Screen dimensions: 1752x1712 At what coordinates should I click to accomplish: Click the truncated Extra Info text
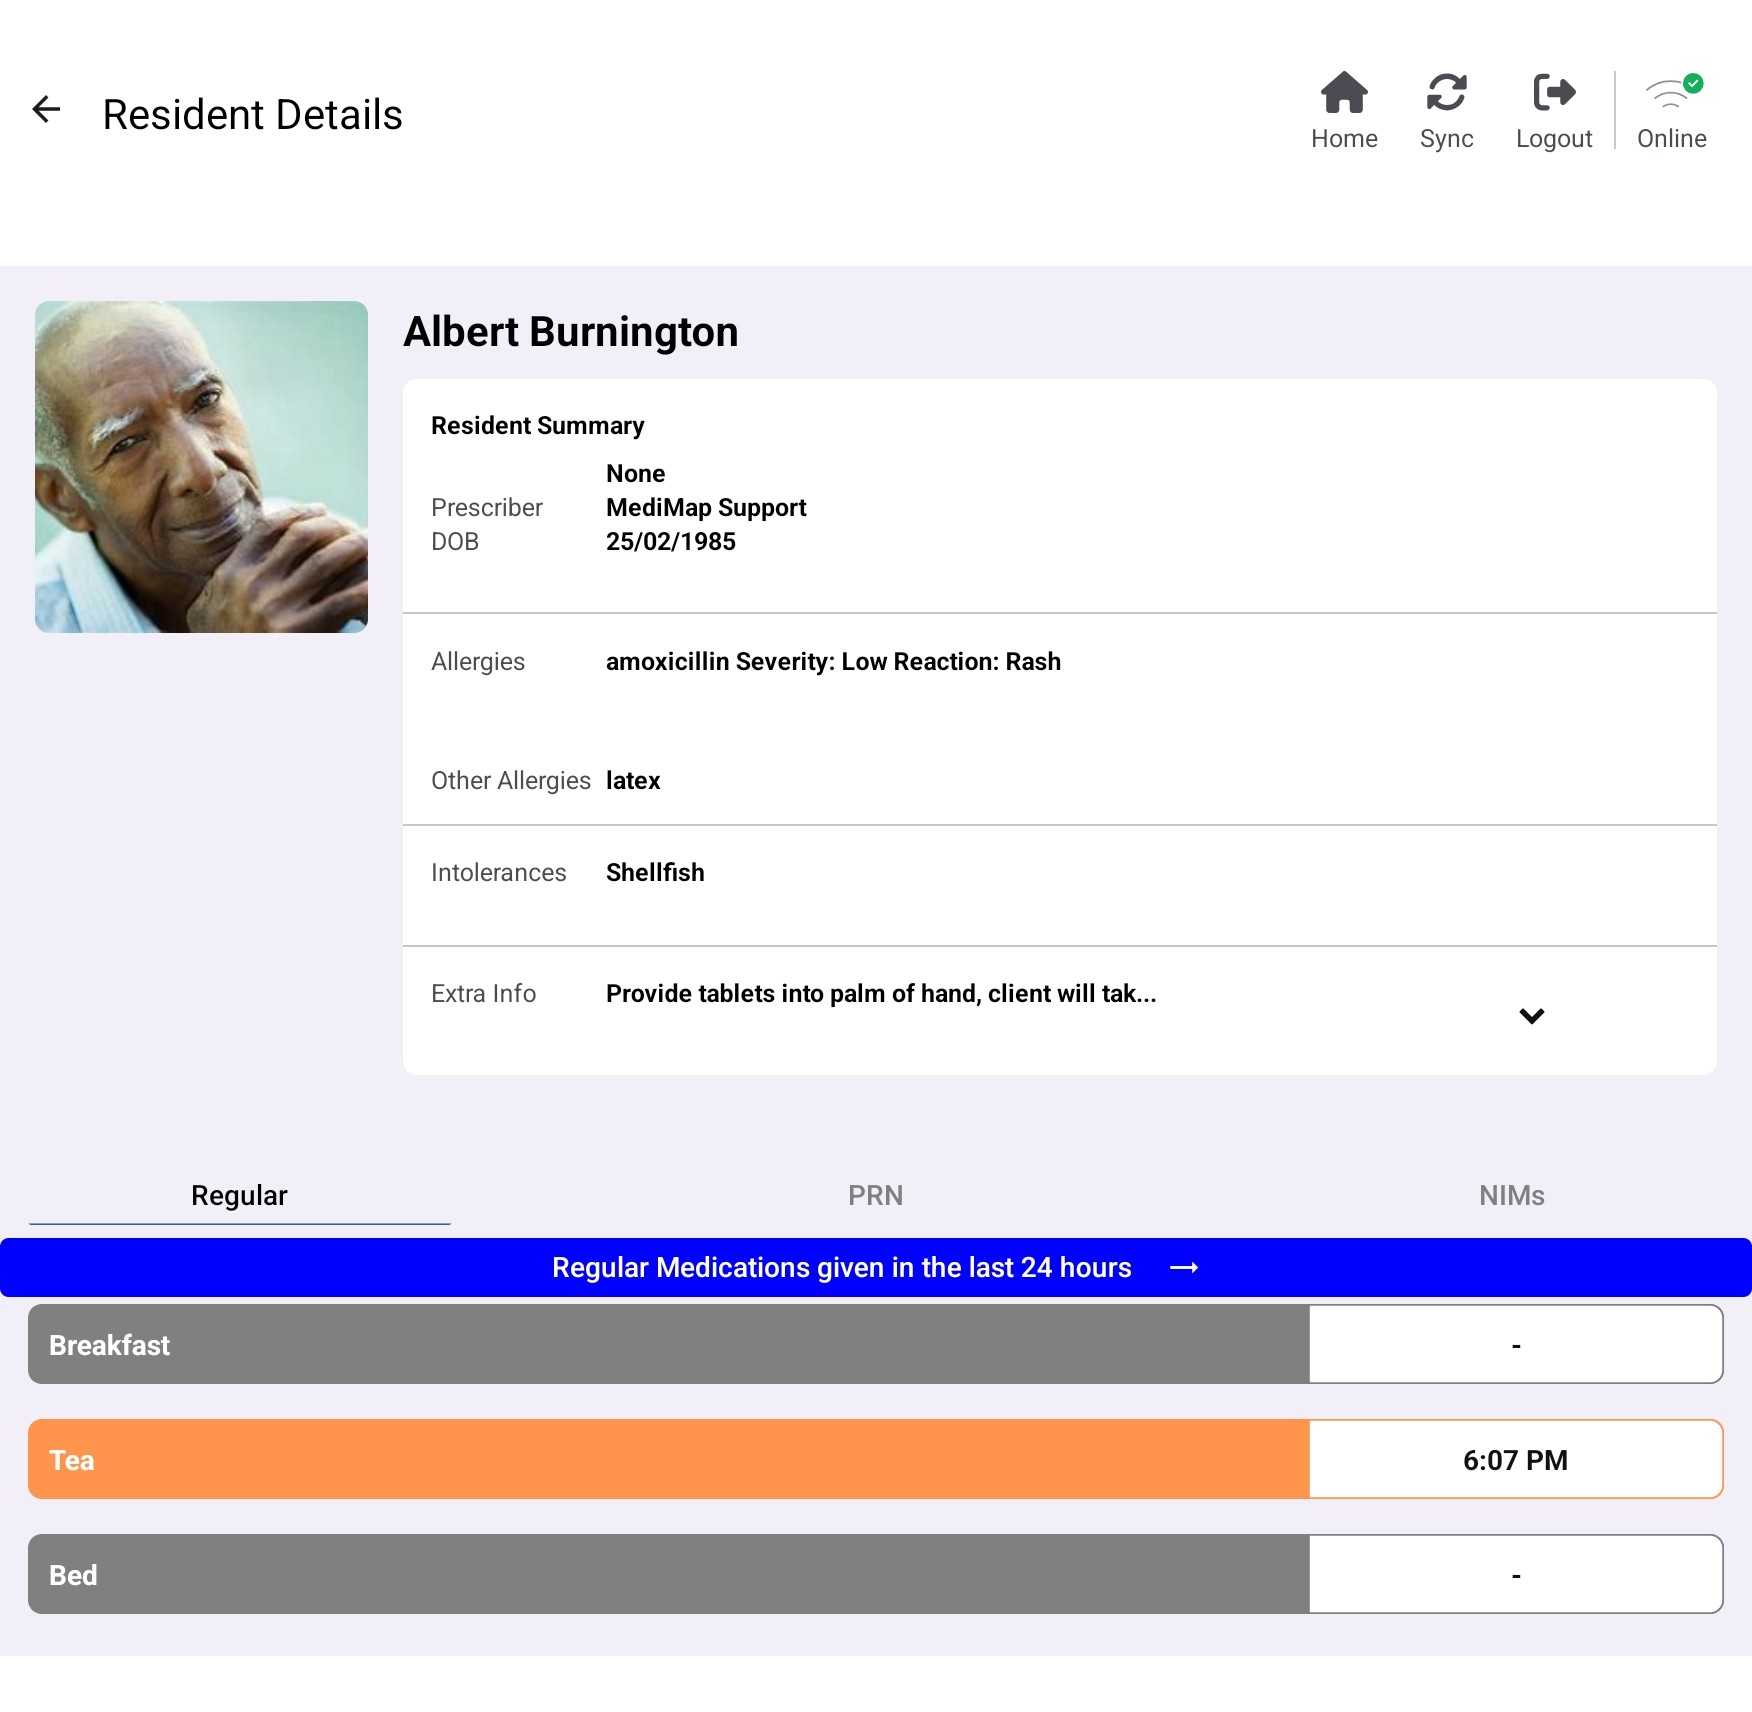(x=880, y=994)
